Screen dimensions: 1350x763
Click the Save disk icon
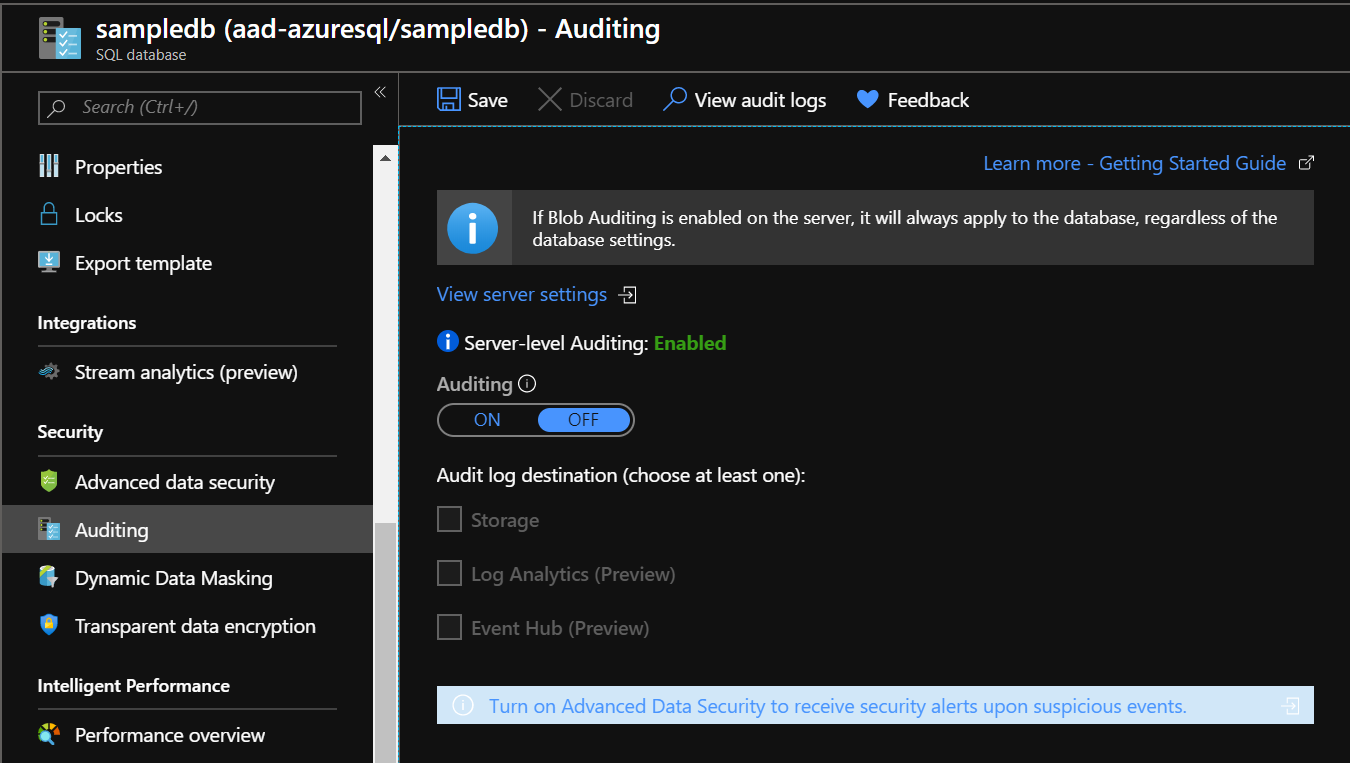coord(448,99)
